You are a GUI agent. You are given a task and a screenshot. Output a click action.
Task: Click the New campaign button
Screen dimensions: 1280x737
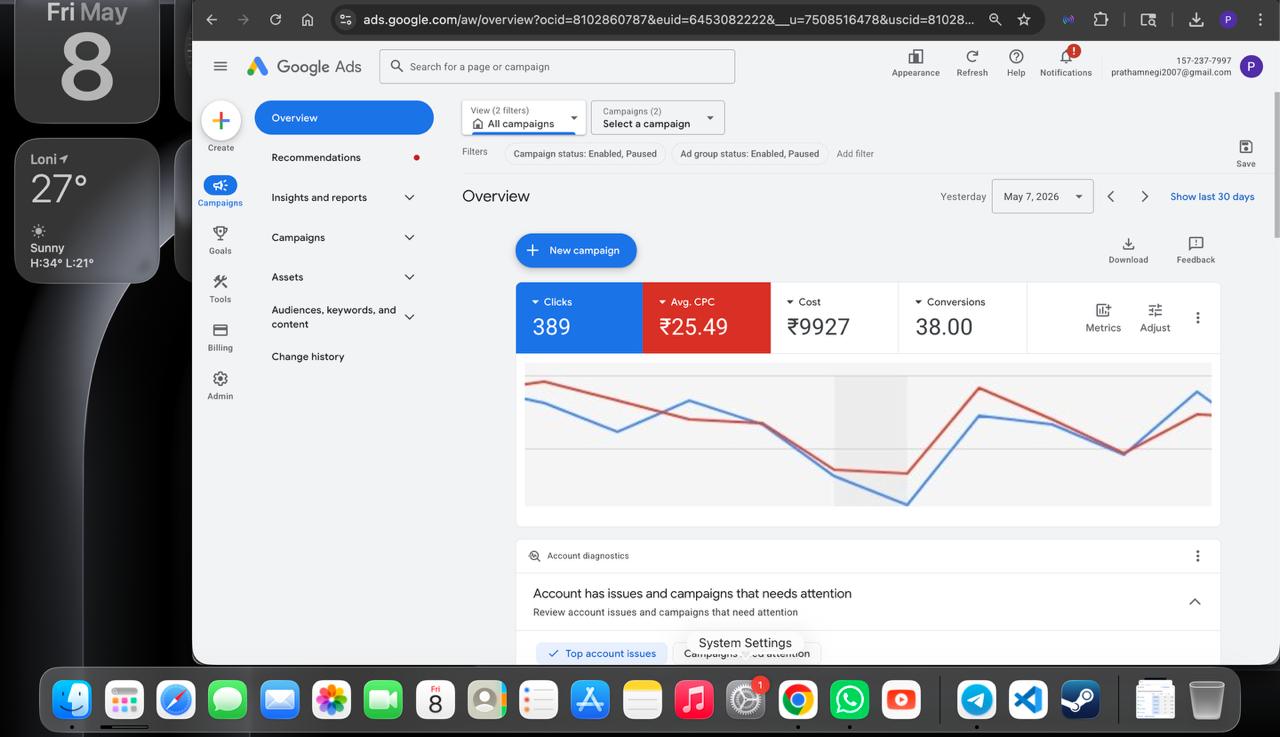pos(576,251)
